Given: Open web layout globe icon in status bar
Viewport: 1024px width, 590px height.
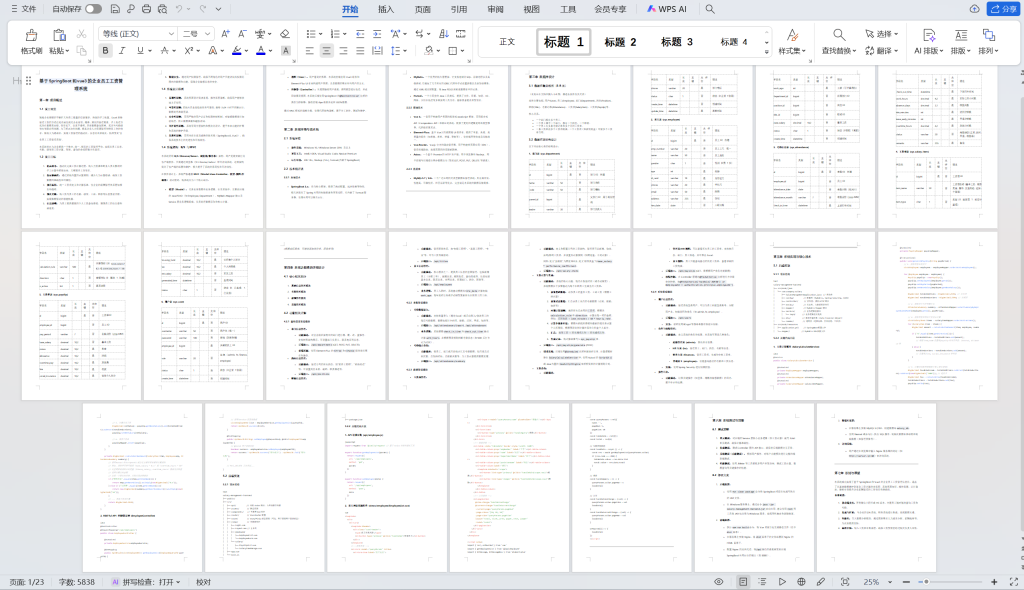Looking at the screenshot, I should click(x=801, y=582).
